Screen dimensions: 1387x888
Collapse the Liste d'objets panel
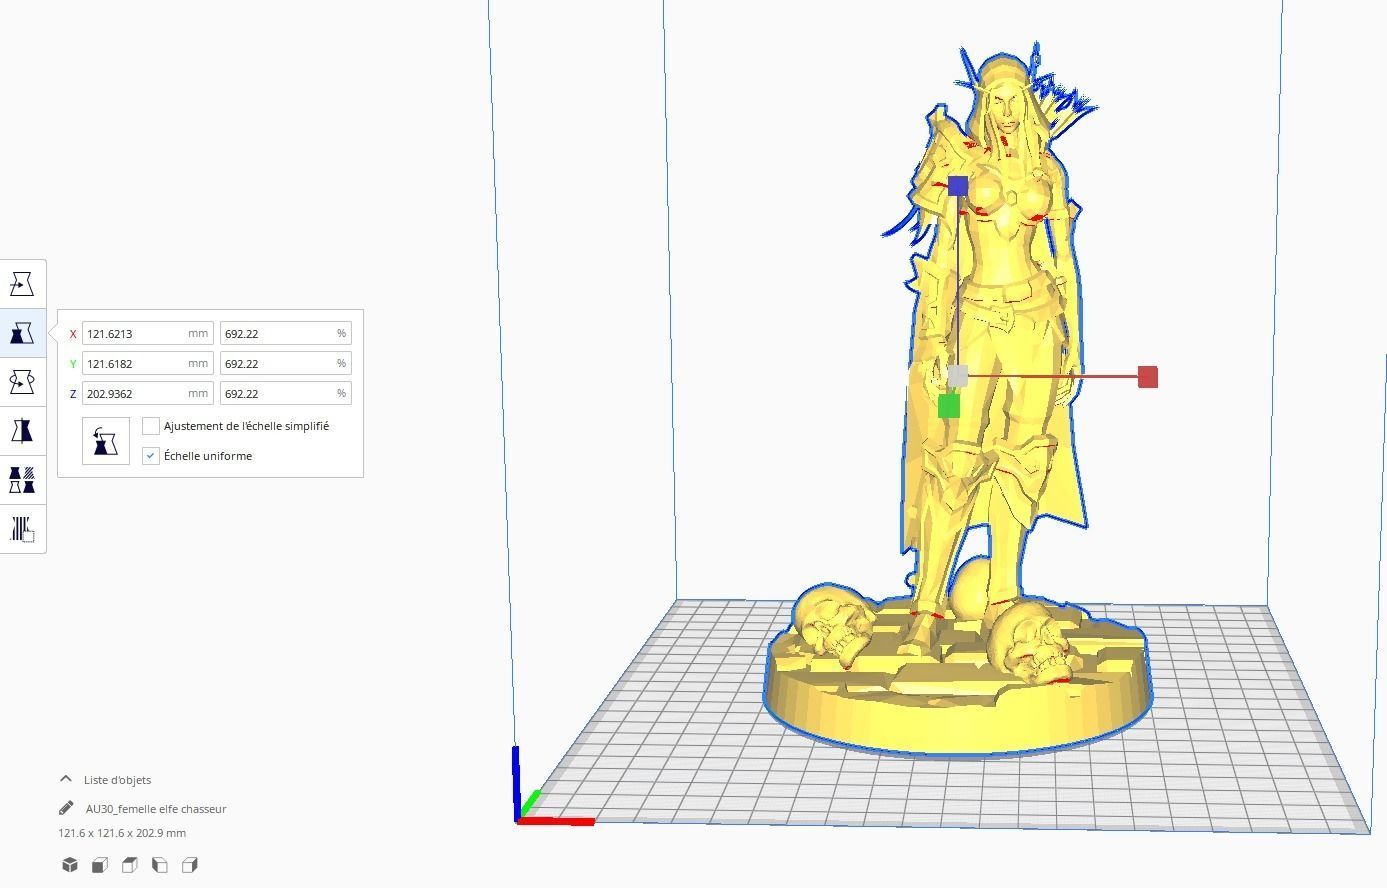66,779
